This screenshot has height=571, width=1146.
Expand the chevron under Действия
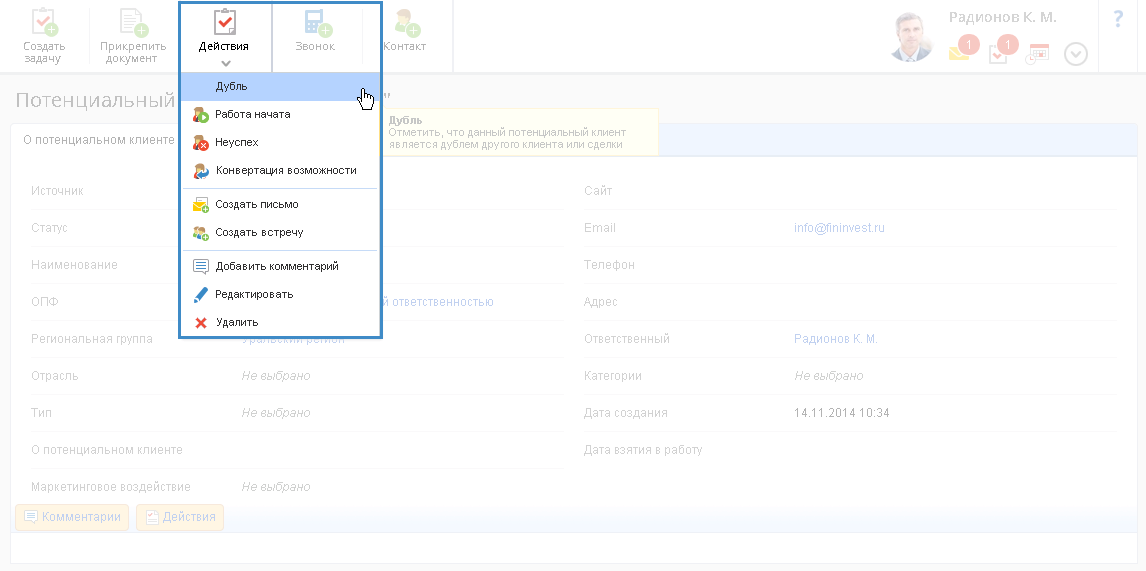coord(225,63)
